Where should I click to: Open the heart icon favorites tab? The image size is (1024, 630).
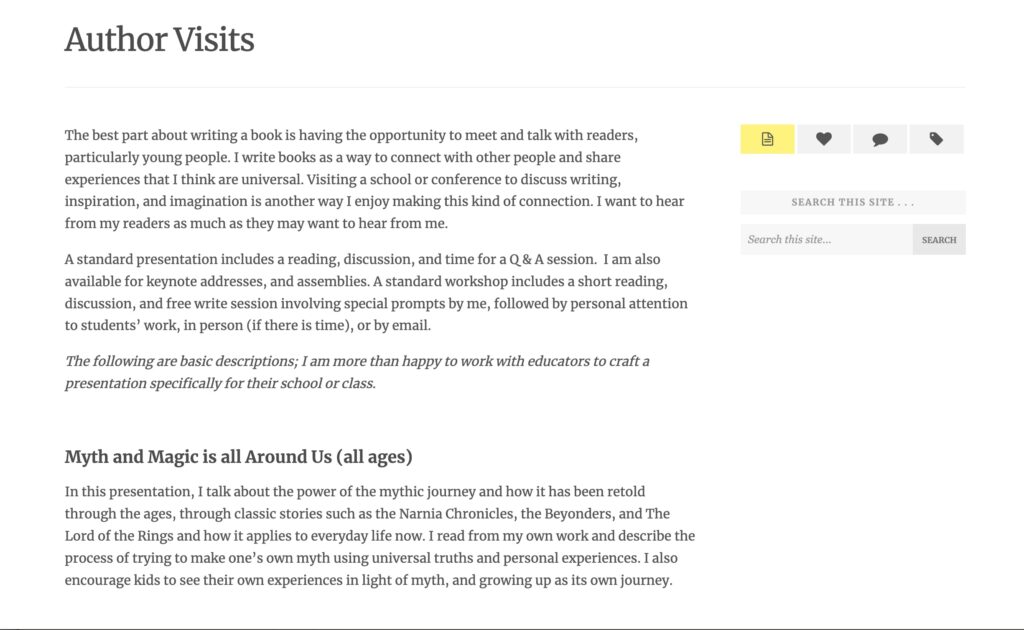coord(823,139)
